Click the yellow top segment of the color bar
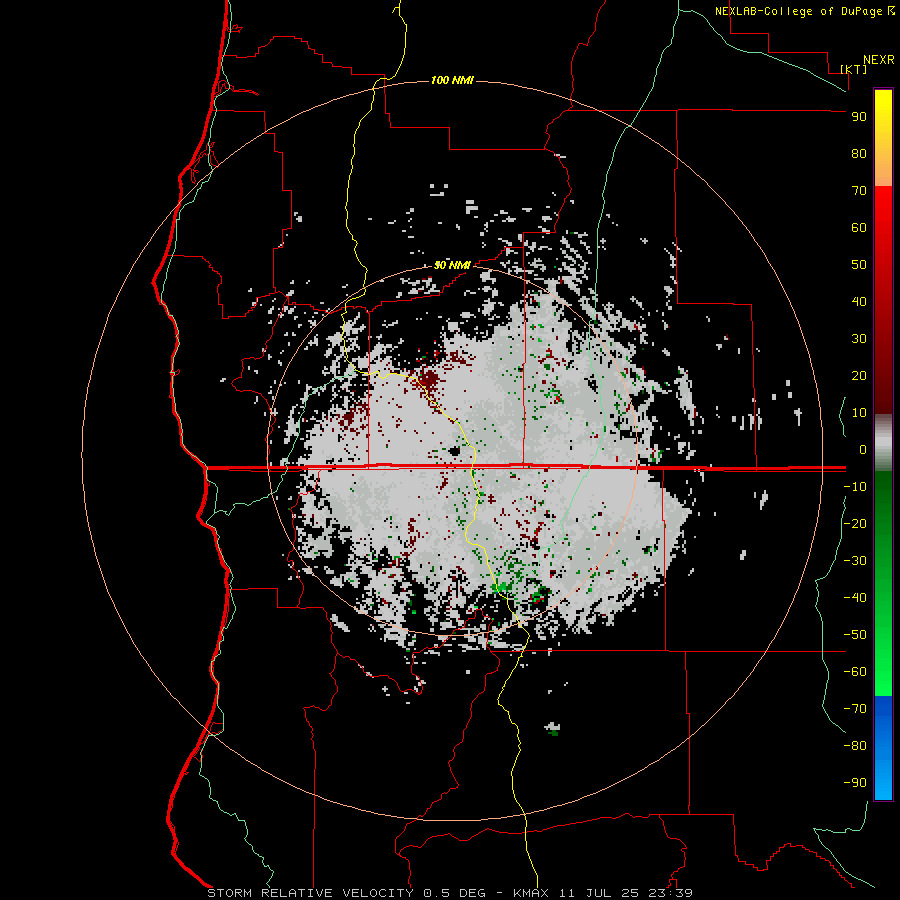The width and height of the screenshot is (900, 900). click(x=883, y=137)
